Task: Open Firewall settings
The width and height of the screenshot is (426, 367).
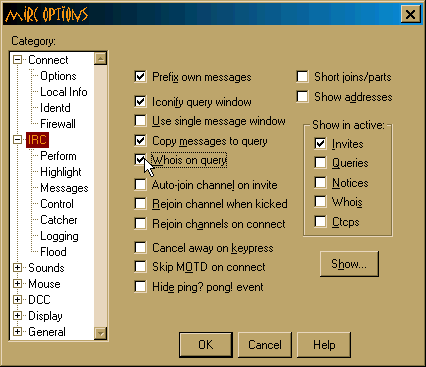Action: [x=58, y=124]
